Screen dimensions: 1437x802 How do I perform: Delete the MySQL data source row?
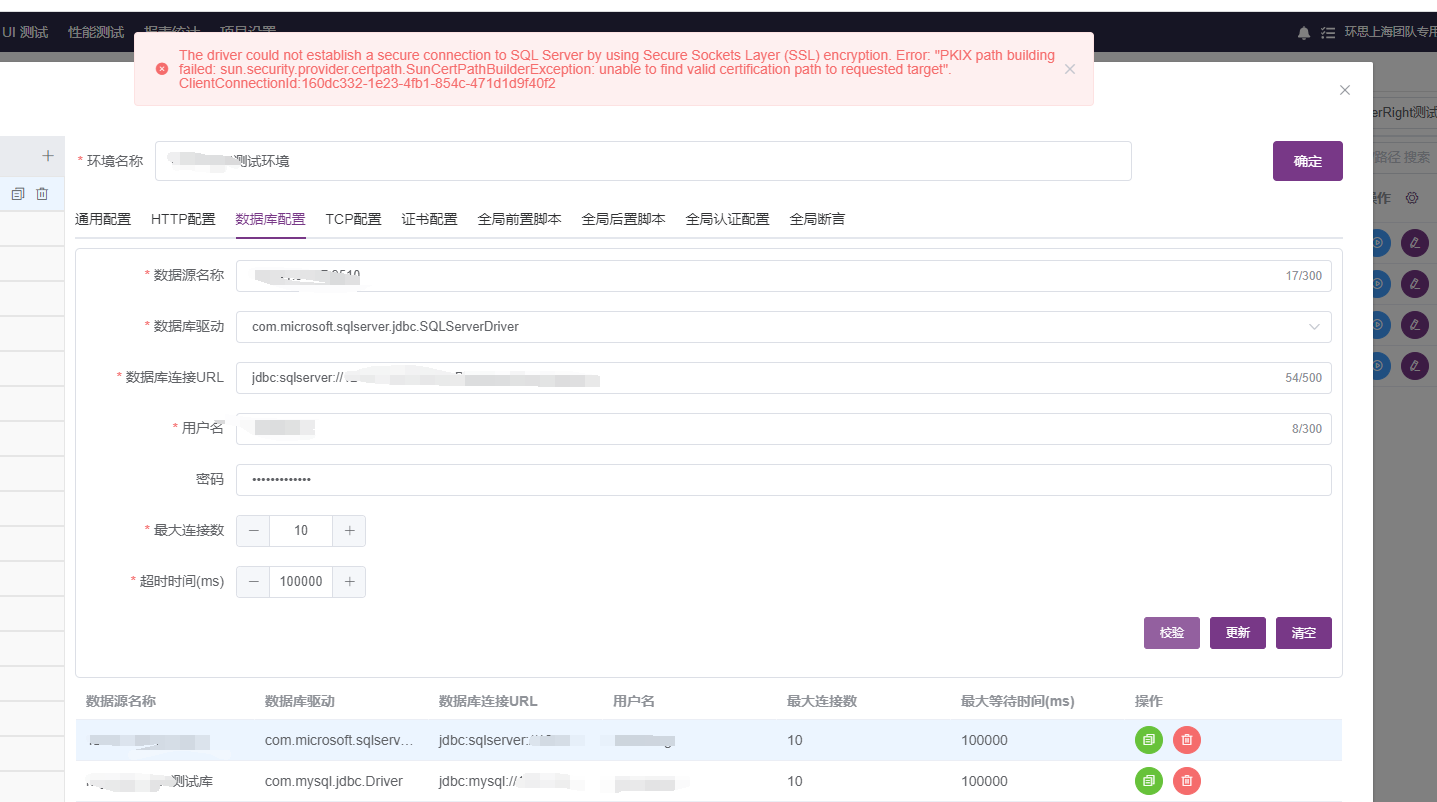click(1187, 781)
